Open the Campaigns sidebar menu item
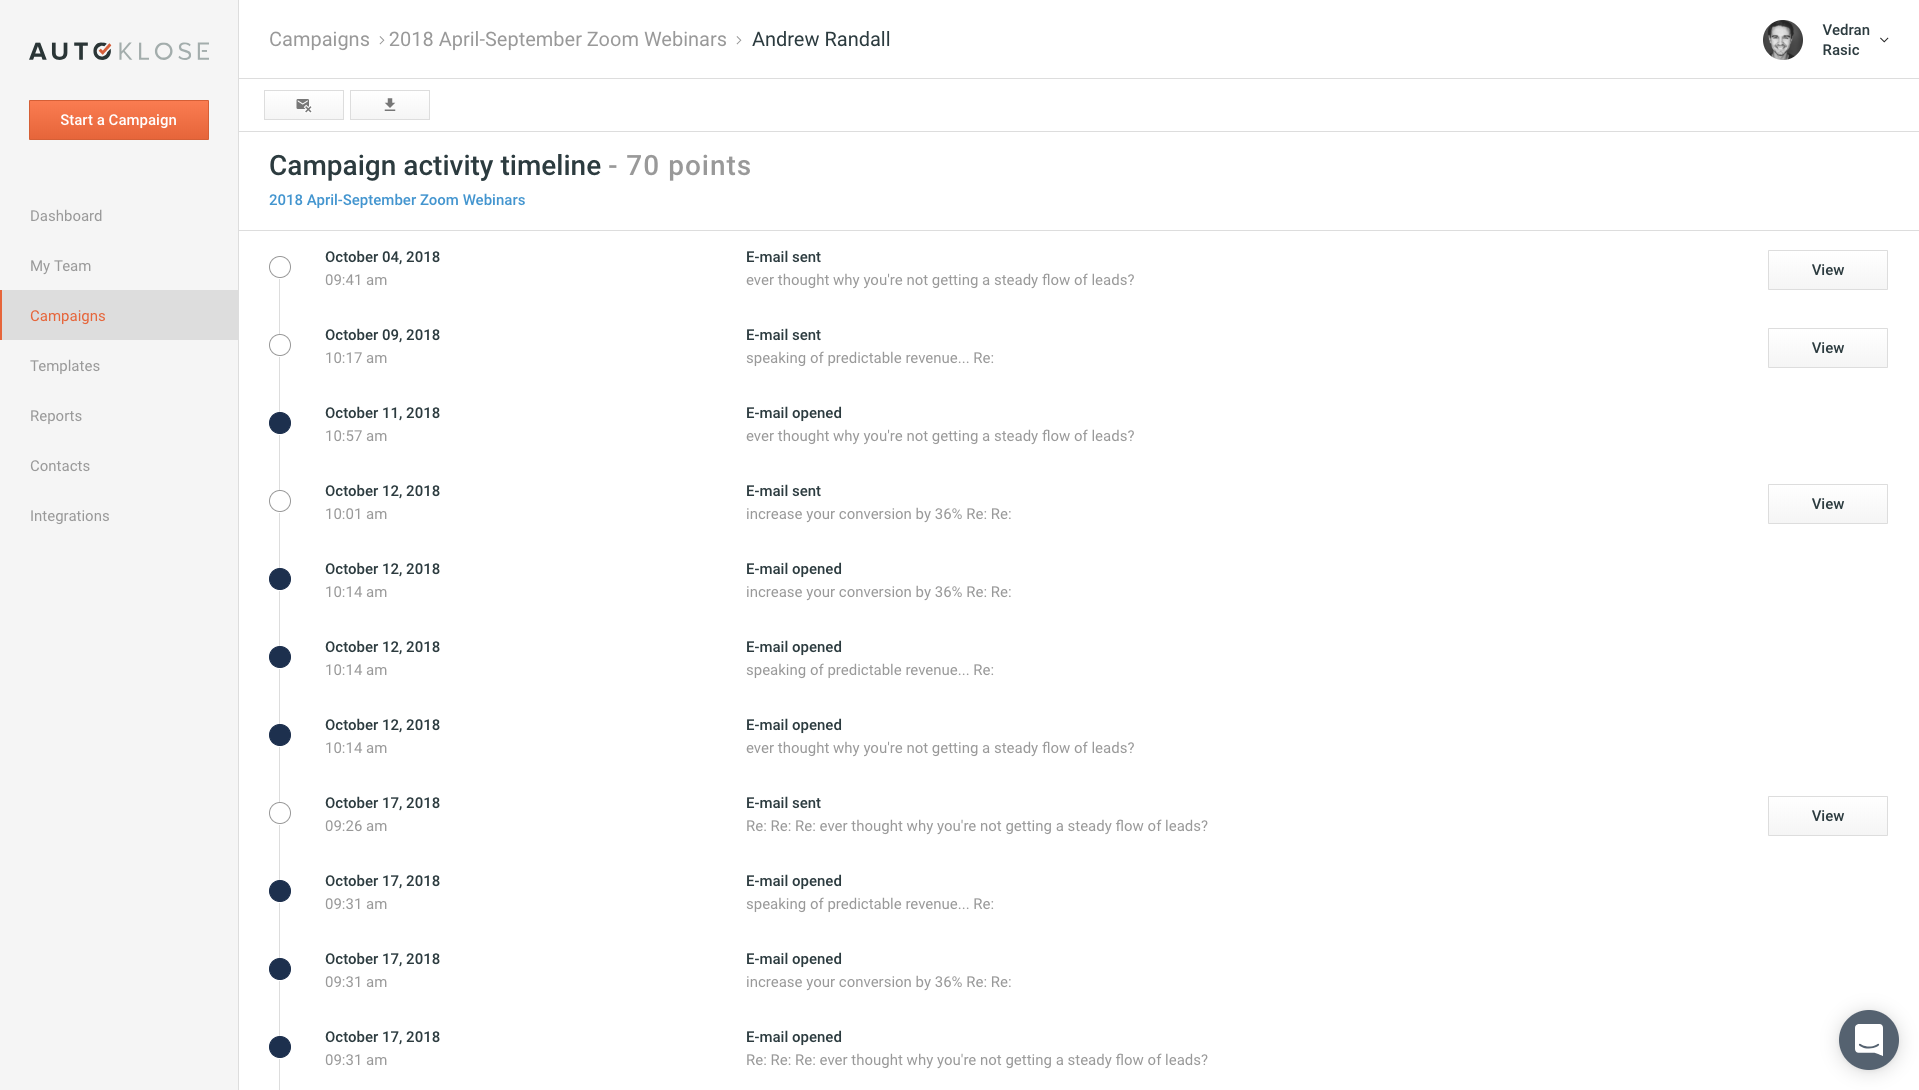This screenshot has height=1090, width=1919. pyautogui.click(x=68, y=316)
